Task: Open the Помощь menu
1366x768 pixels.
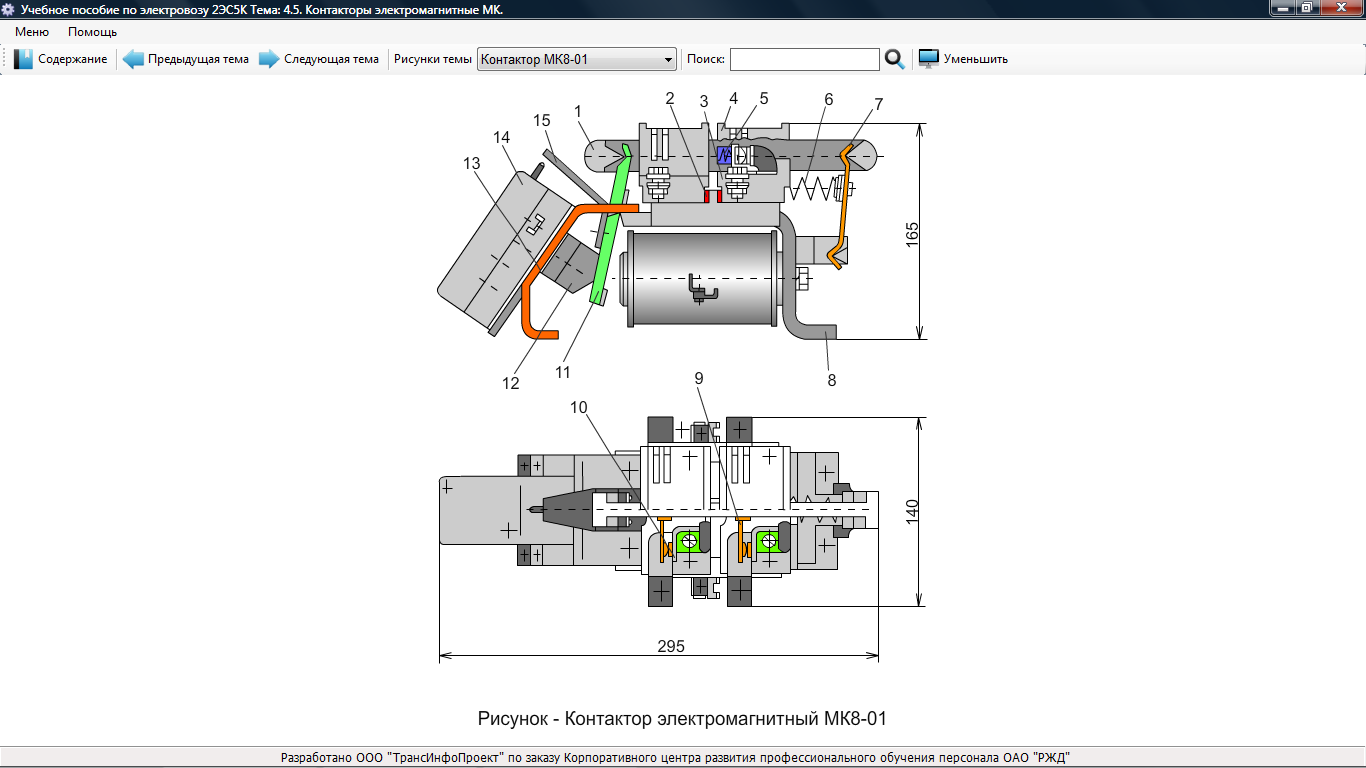Action: pos(92,32)
